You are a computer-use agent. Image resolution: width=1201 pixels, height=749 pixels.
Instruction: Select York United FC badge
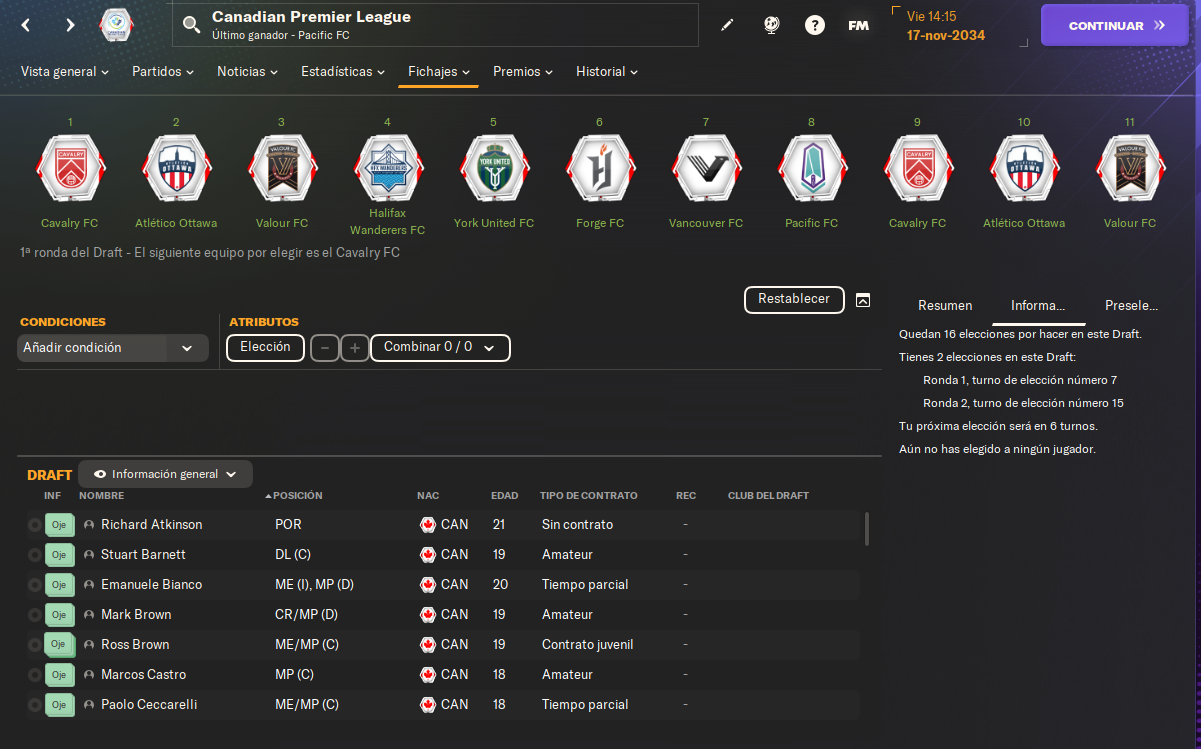click(x=493, y=169)
